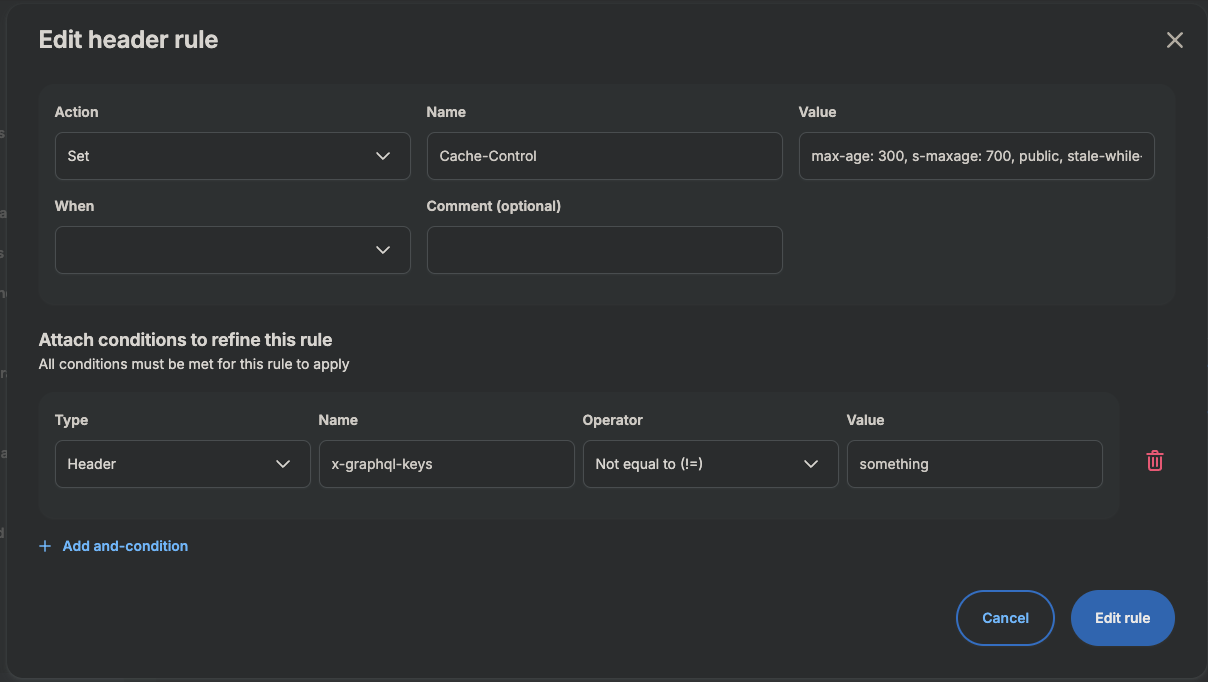Cancel editing the header rule

(1006, 618)
